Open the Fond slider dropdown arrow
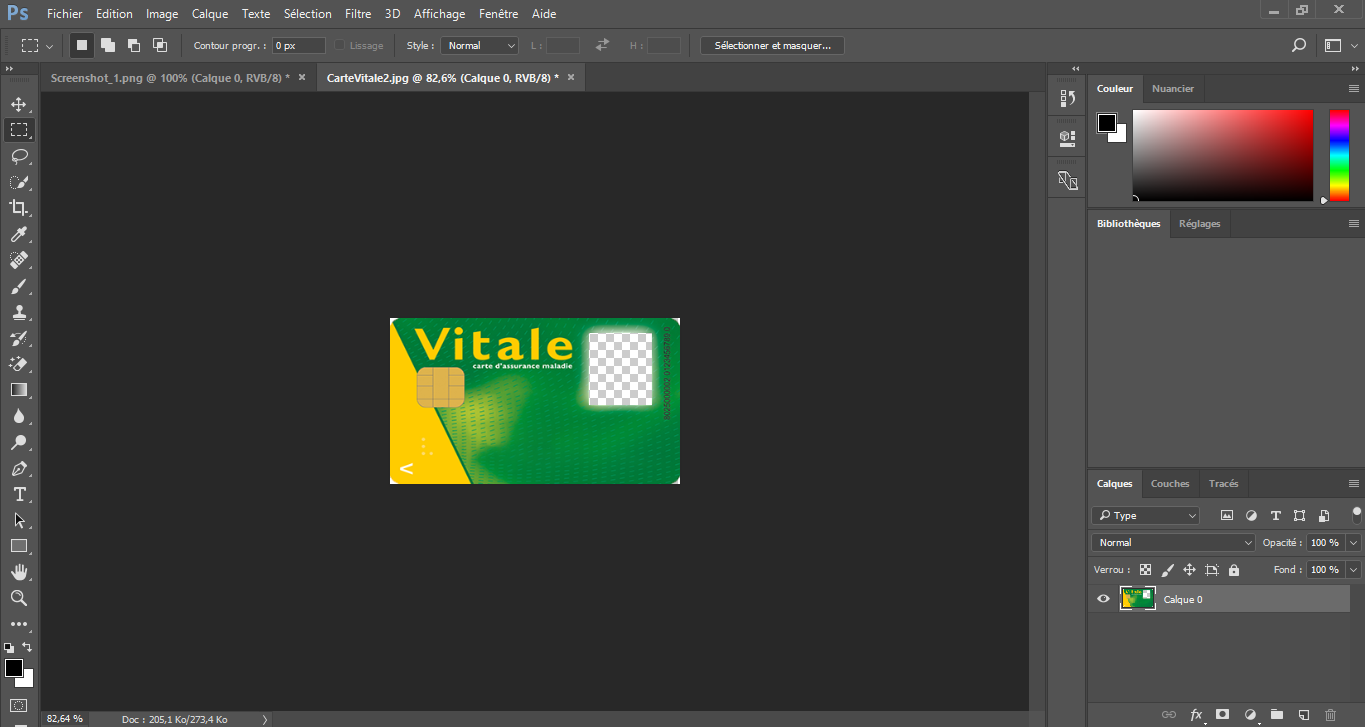Screen dimensions: 1365x727 pyautogui.click(x=1353, y=569)
